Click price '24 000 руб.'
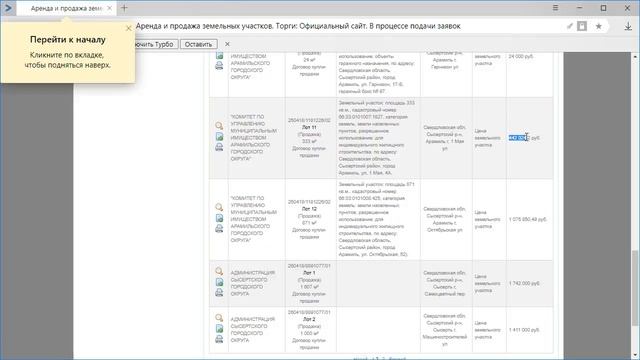 pos(521,56)
